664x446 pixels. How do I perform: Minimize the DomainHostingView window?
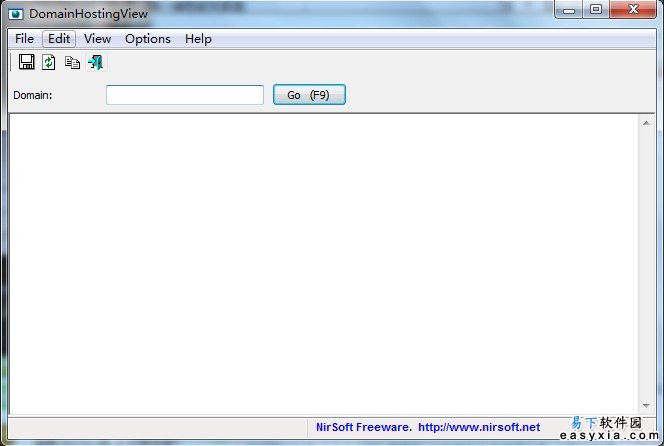(569, 10)
